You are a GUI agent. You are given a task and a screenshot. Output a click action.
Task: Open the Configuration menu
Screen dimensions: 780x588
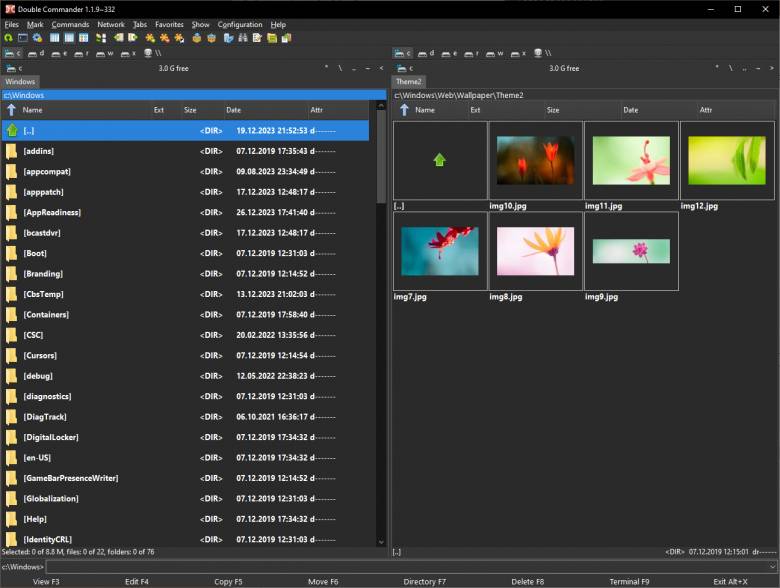[240, 24]
